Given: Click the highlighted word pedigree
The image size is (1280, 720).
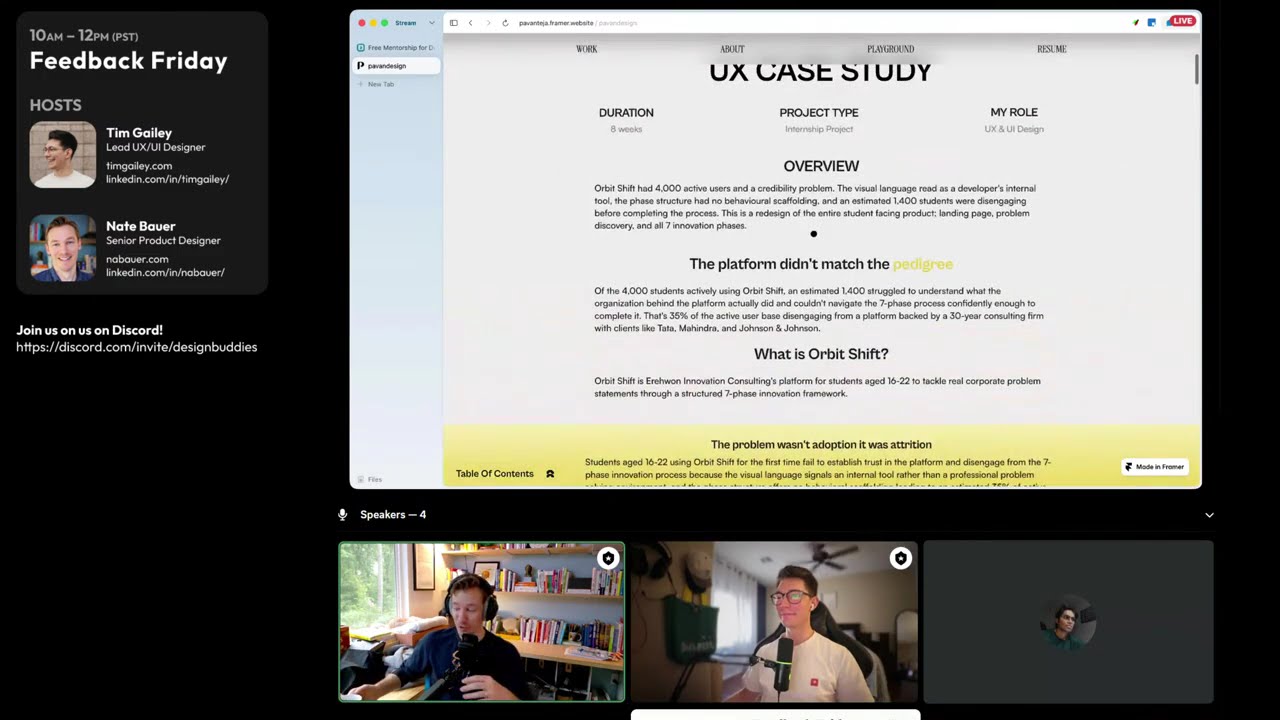Looking at the screenshot, I should click(x=923, y=264).
